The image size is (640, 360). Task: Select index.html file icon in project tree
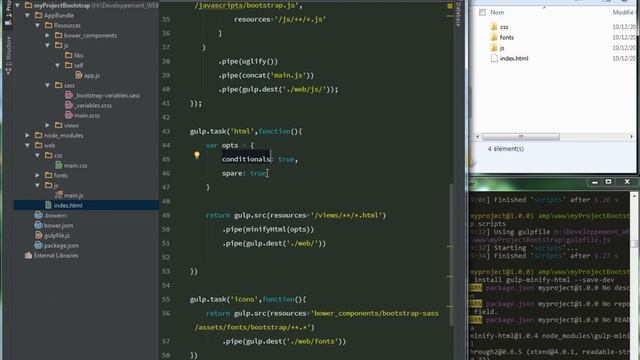pyautogui.click(x=49, y=205)
